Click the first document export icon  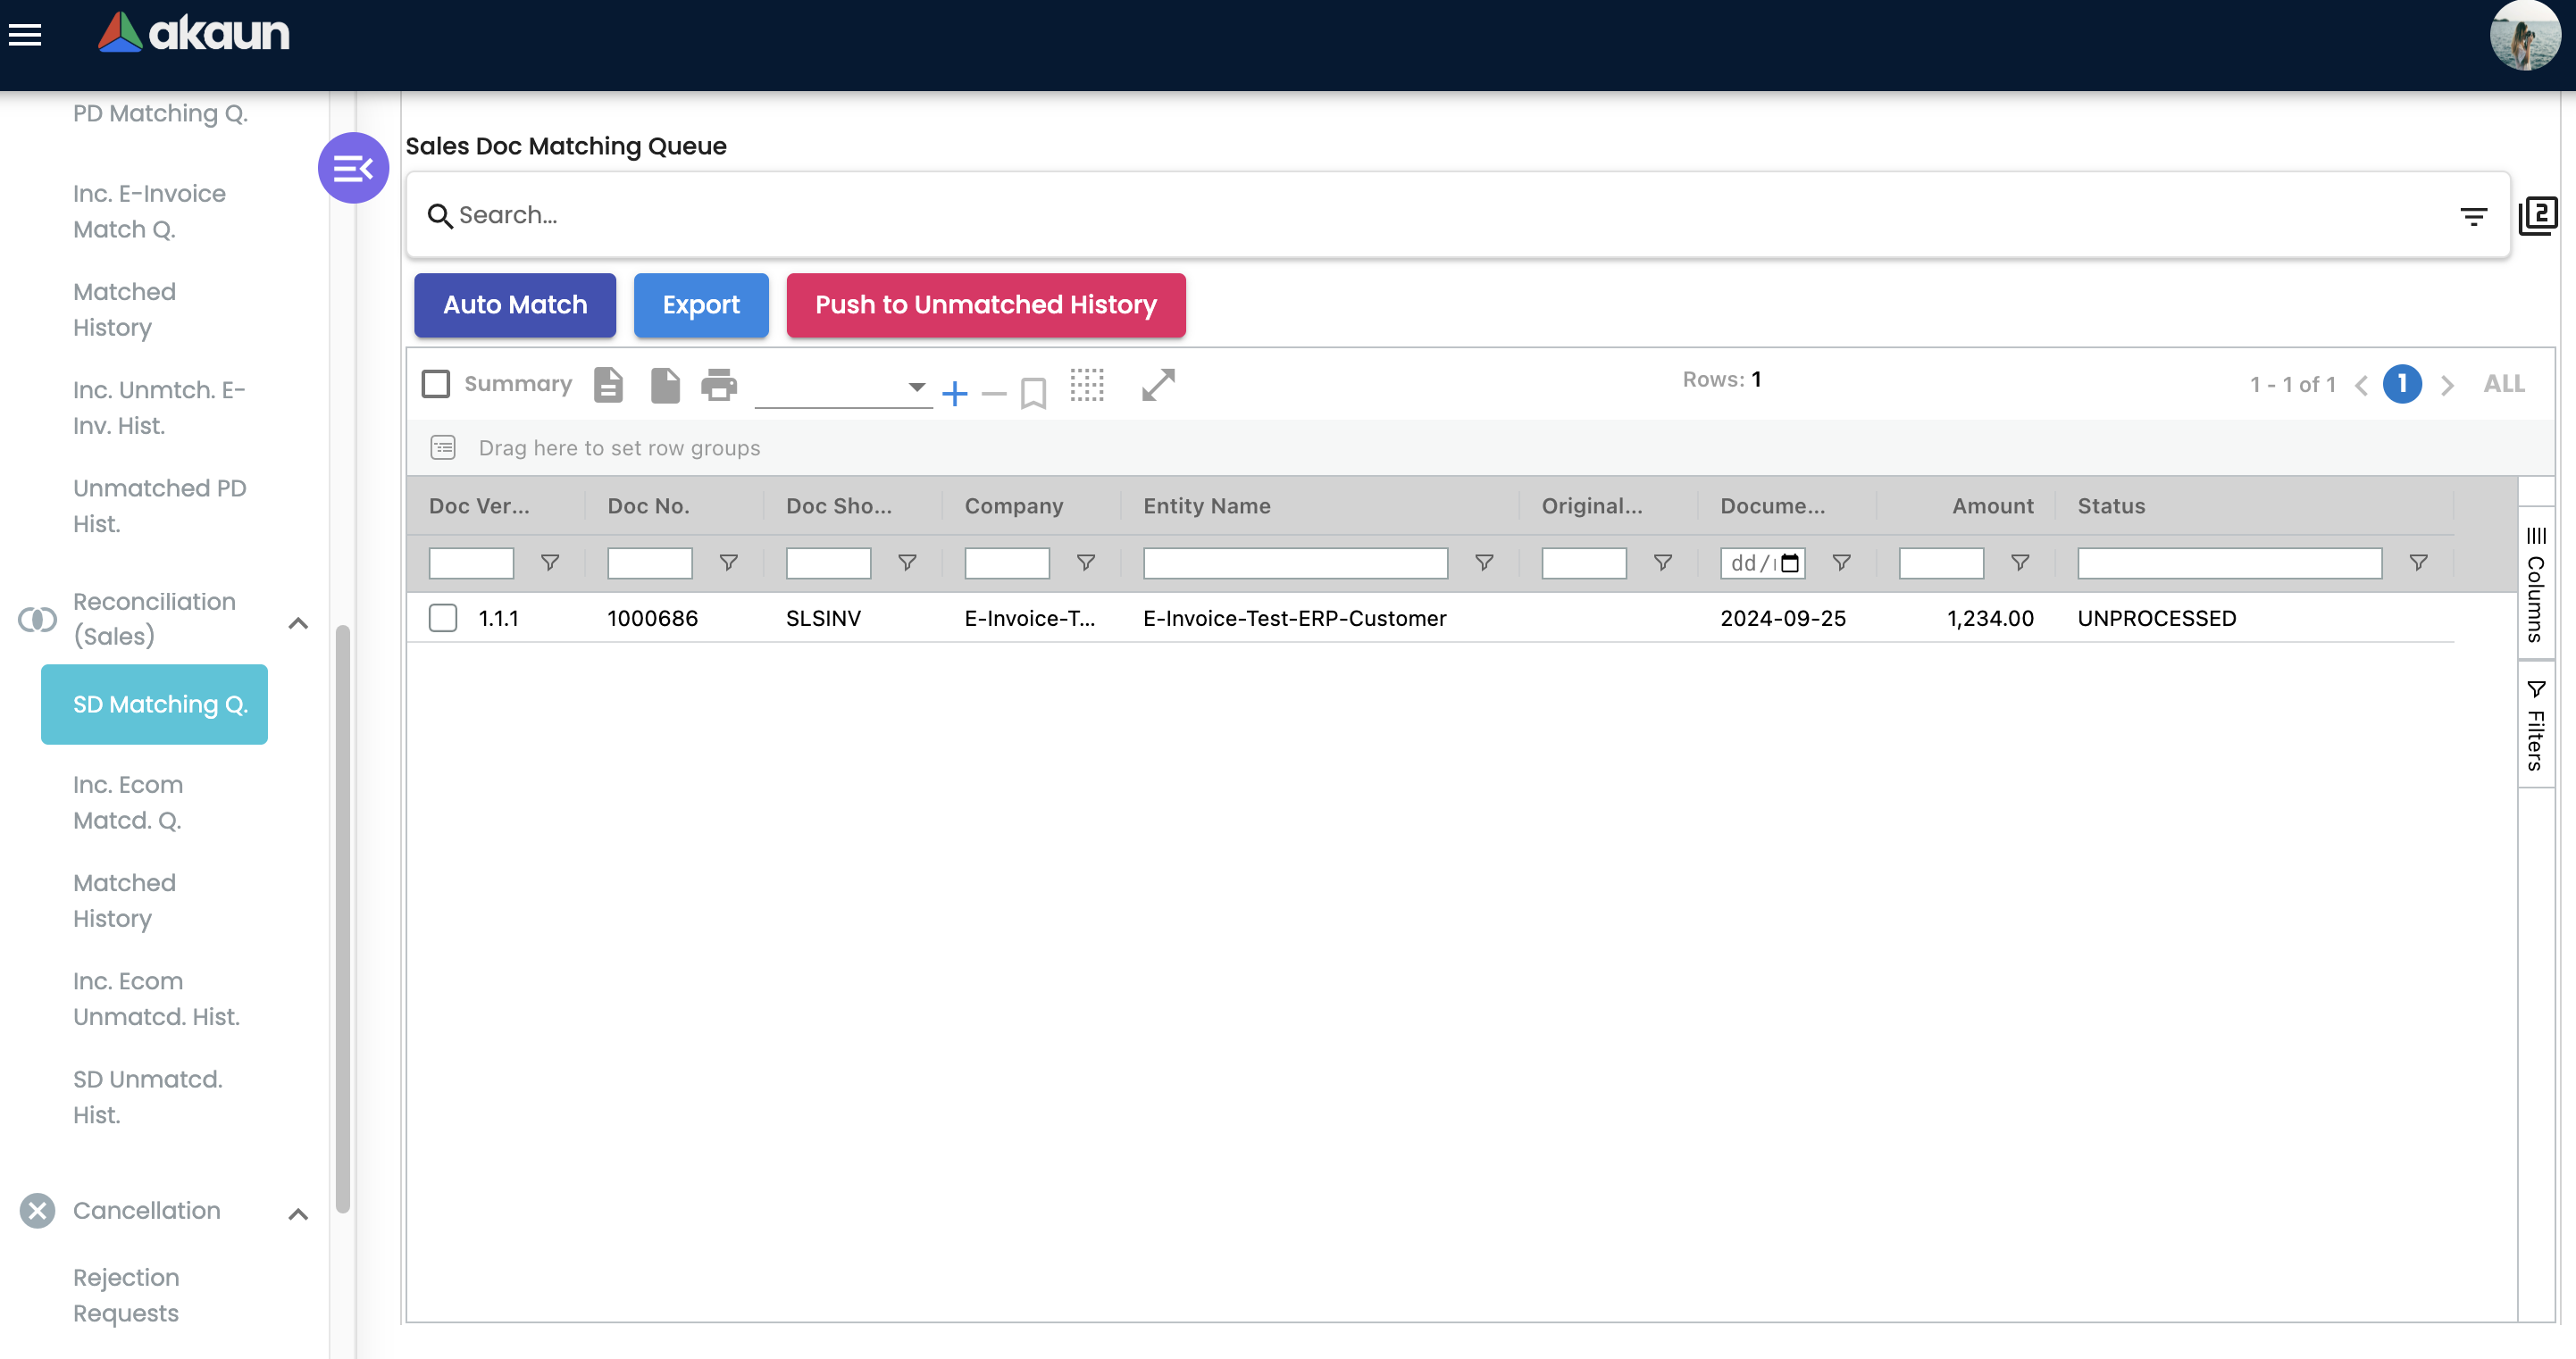pos(608,385)
